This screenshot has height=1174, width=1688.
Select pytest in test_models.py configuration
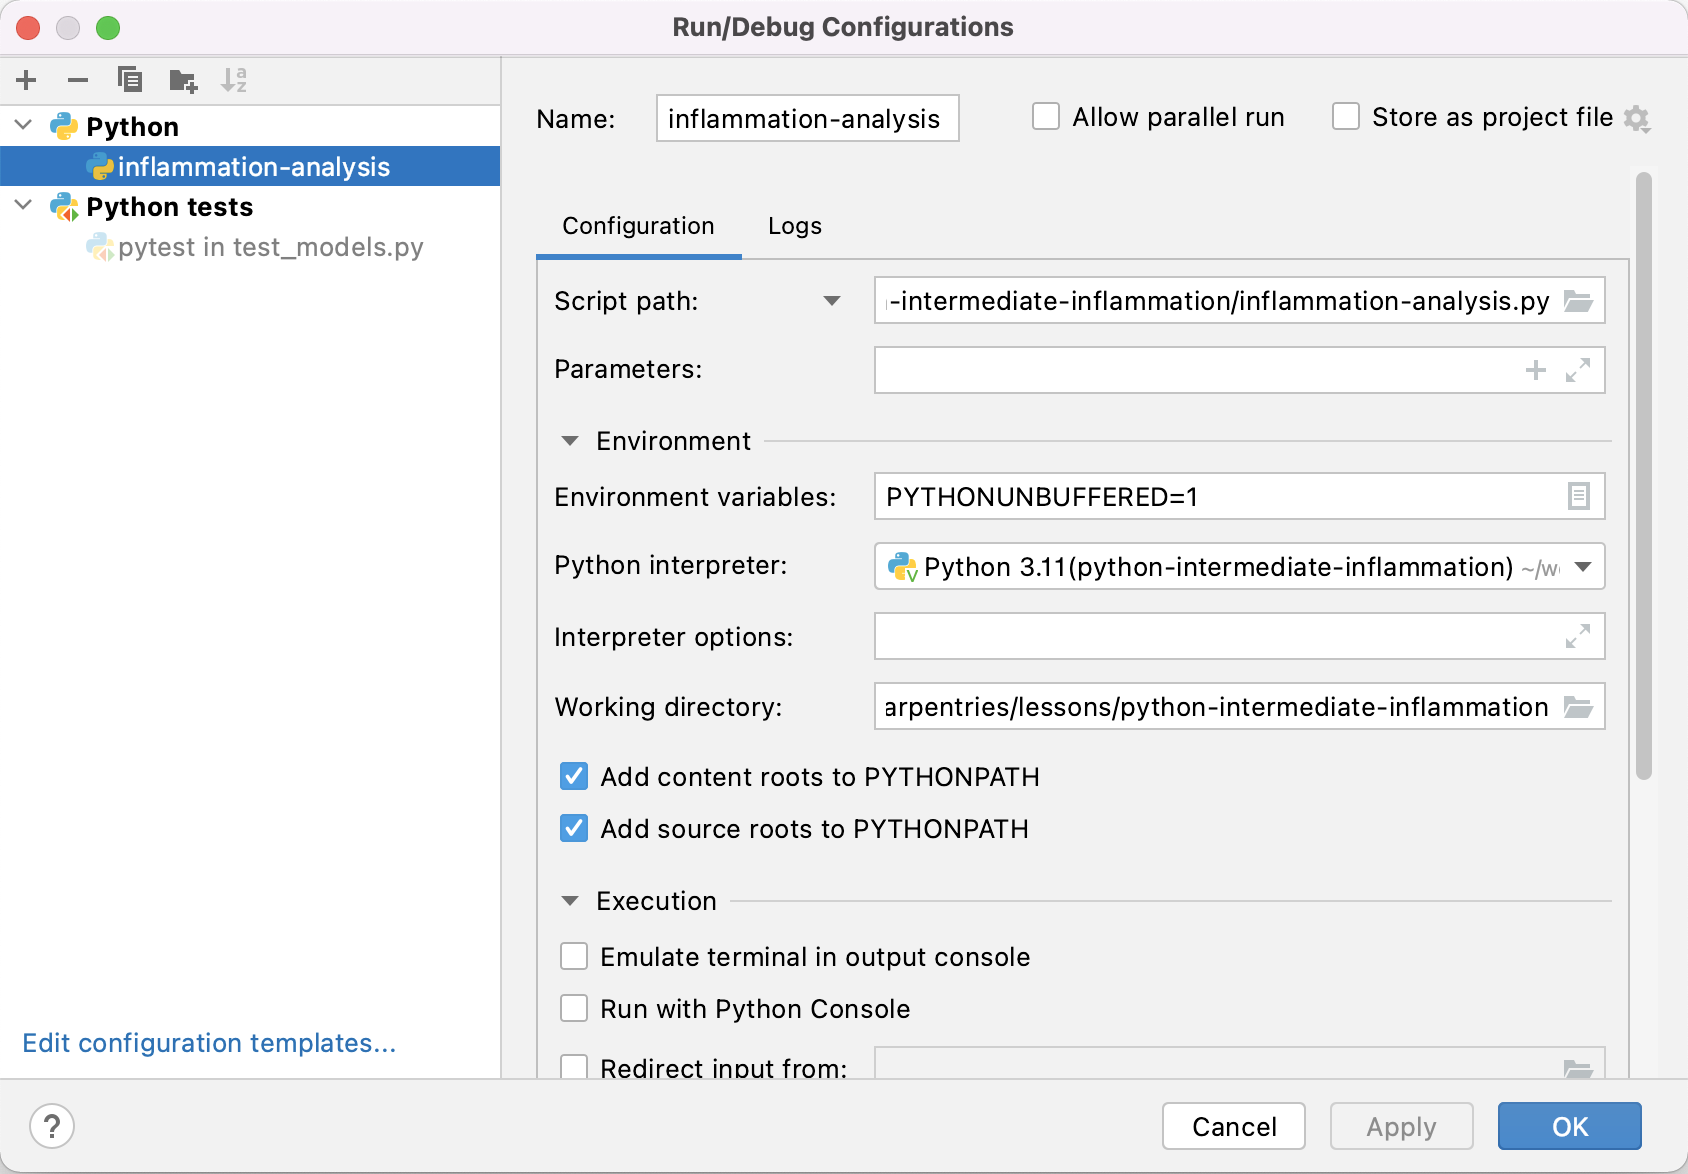pyautogui.click(x=270, y=247)
